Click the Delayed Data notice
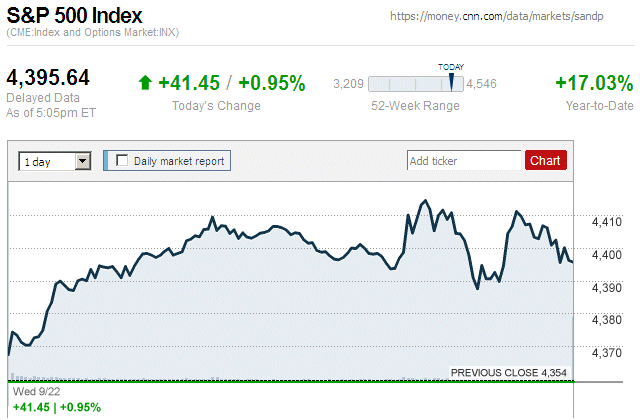Viewport: 640px width, 420px height. 43,98
